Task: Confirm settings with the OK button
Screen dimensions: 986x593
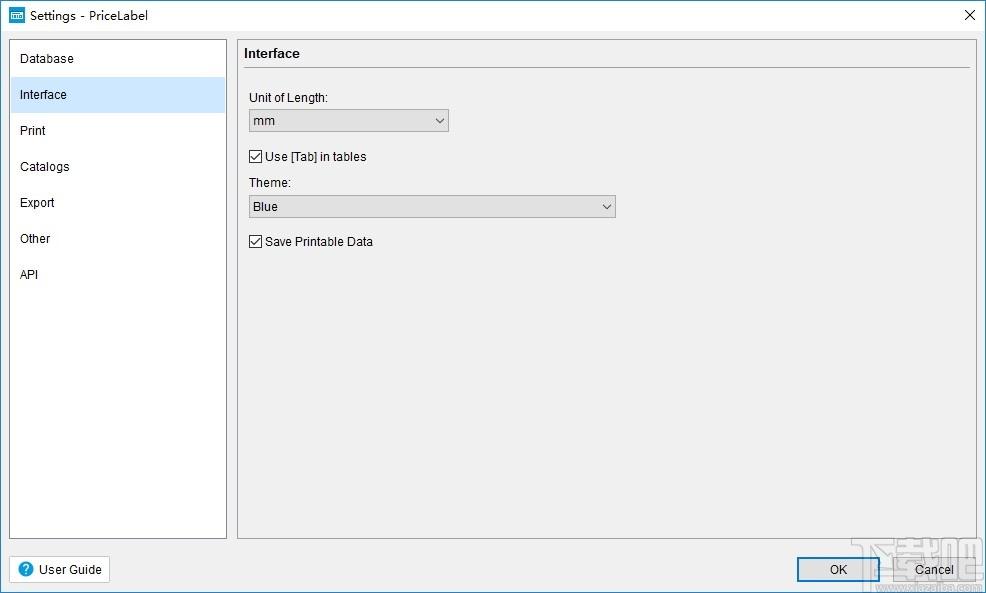Action: [838, 570]
